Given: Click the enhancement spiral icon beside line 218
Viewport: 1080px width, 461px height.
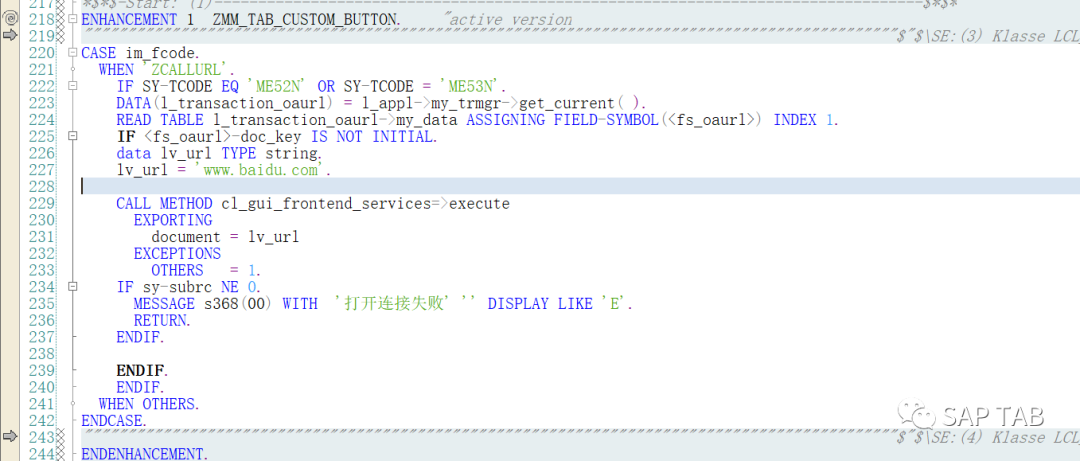Looking at the screenshot, I should [x=10, y=19].
